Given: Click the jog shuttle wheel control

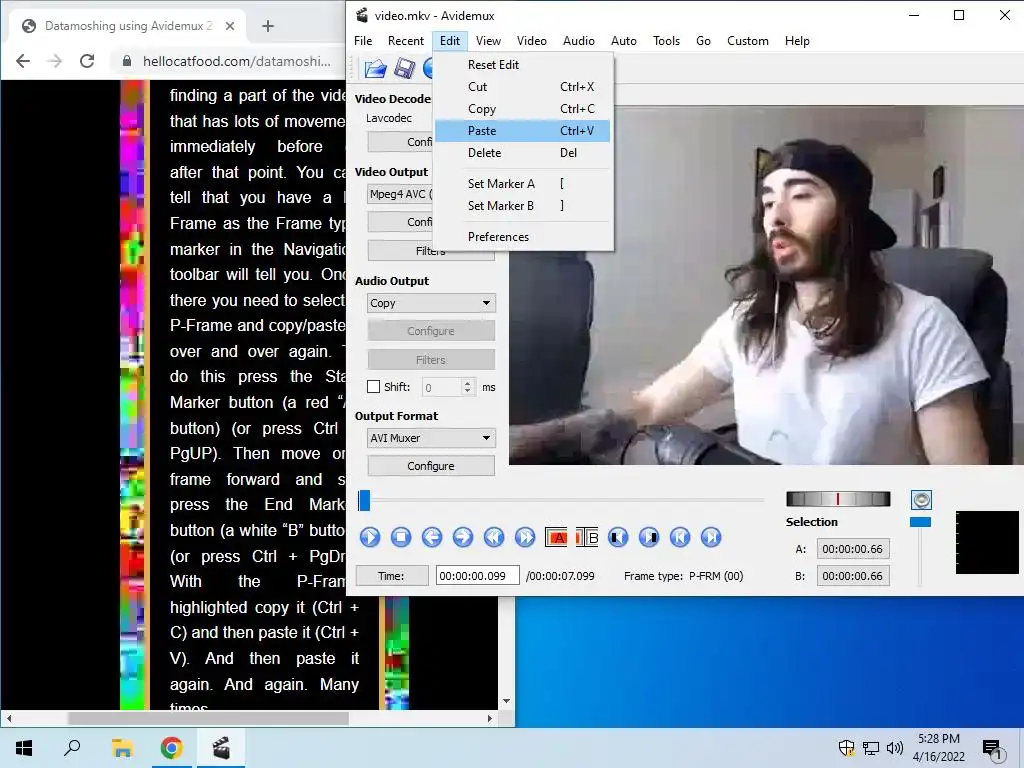Looking at the screenshot, I should 838,499.
